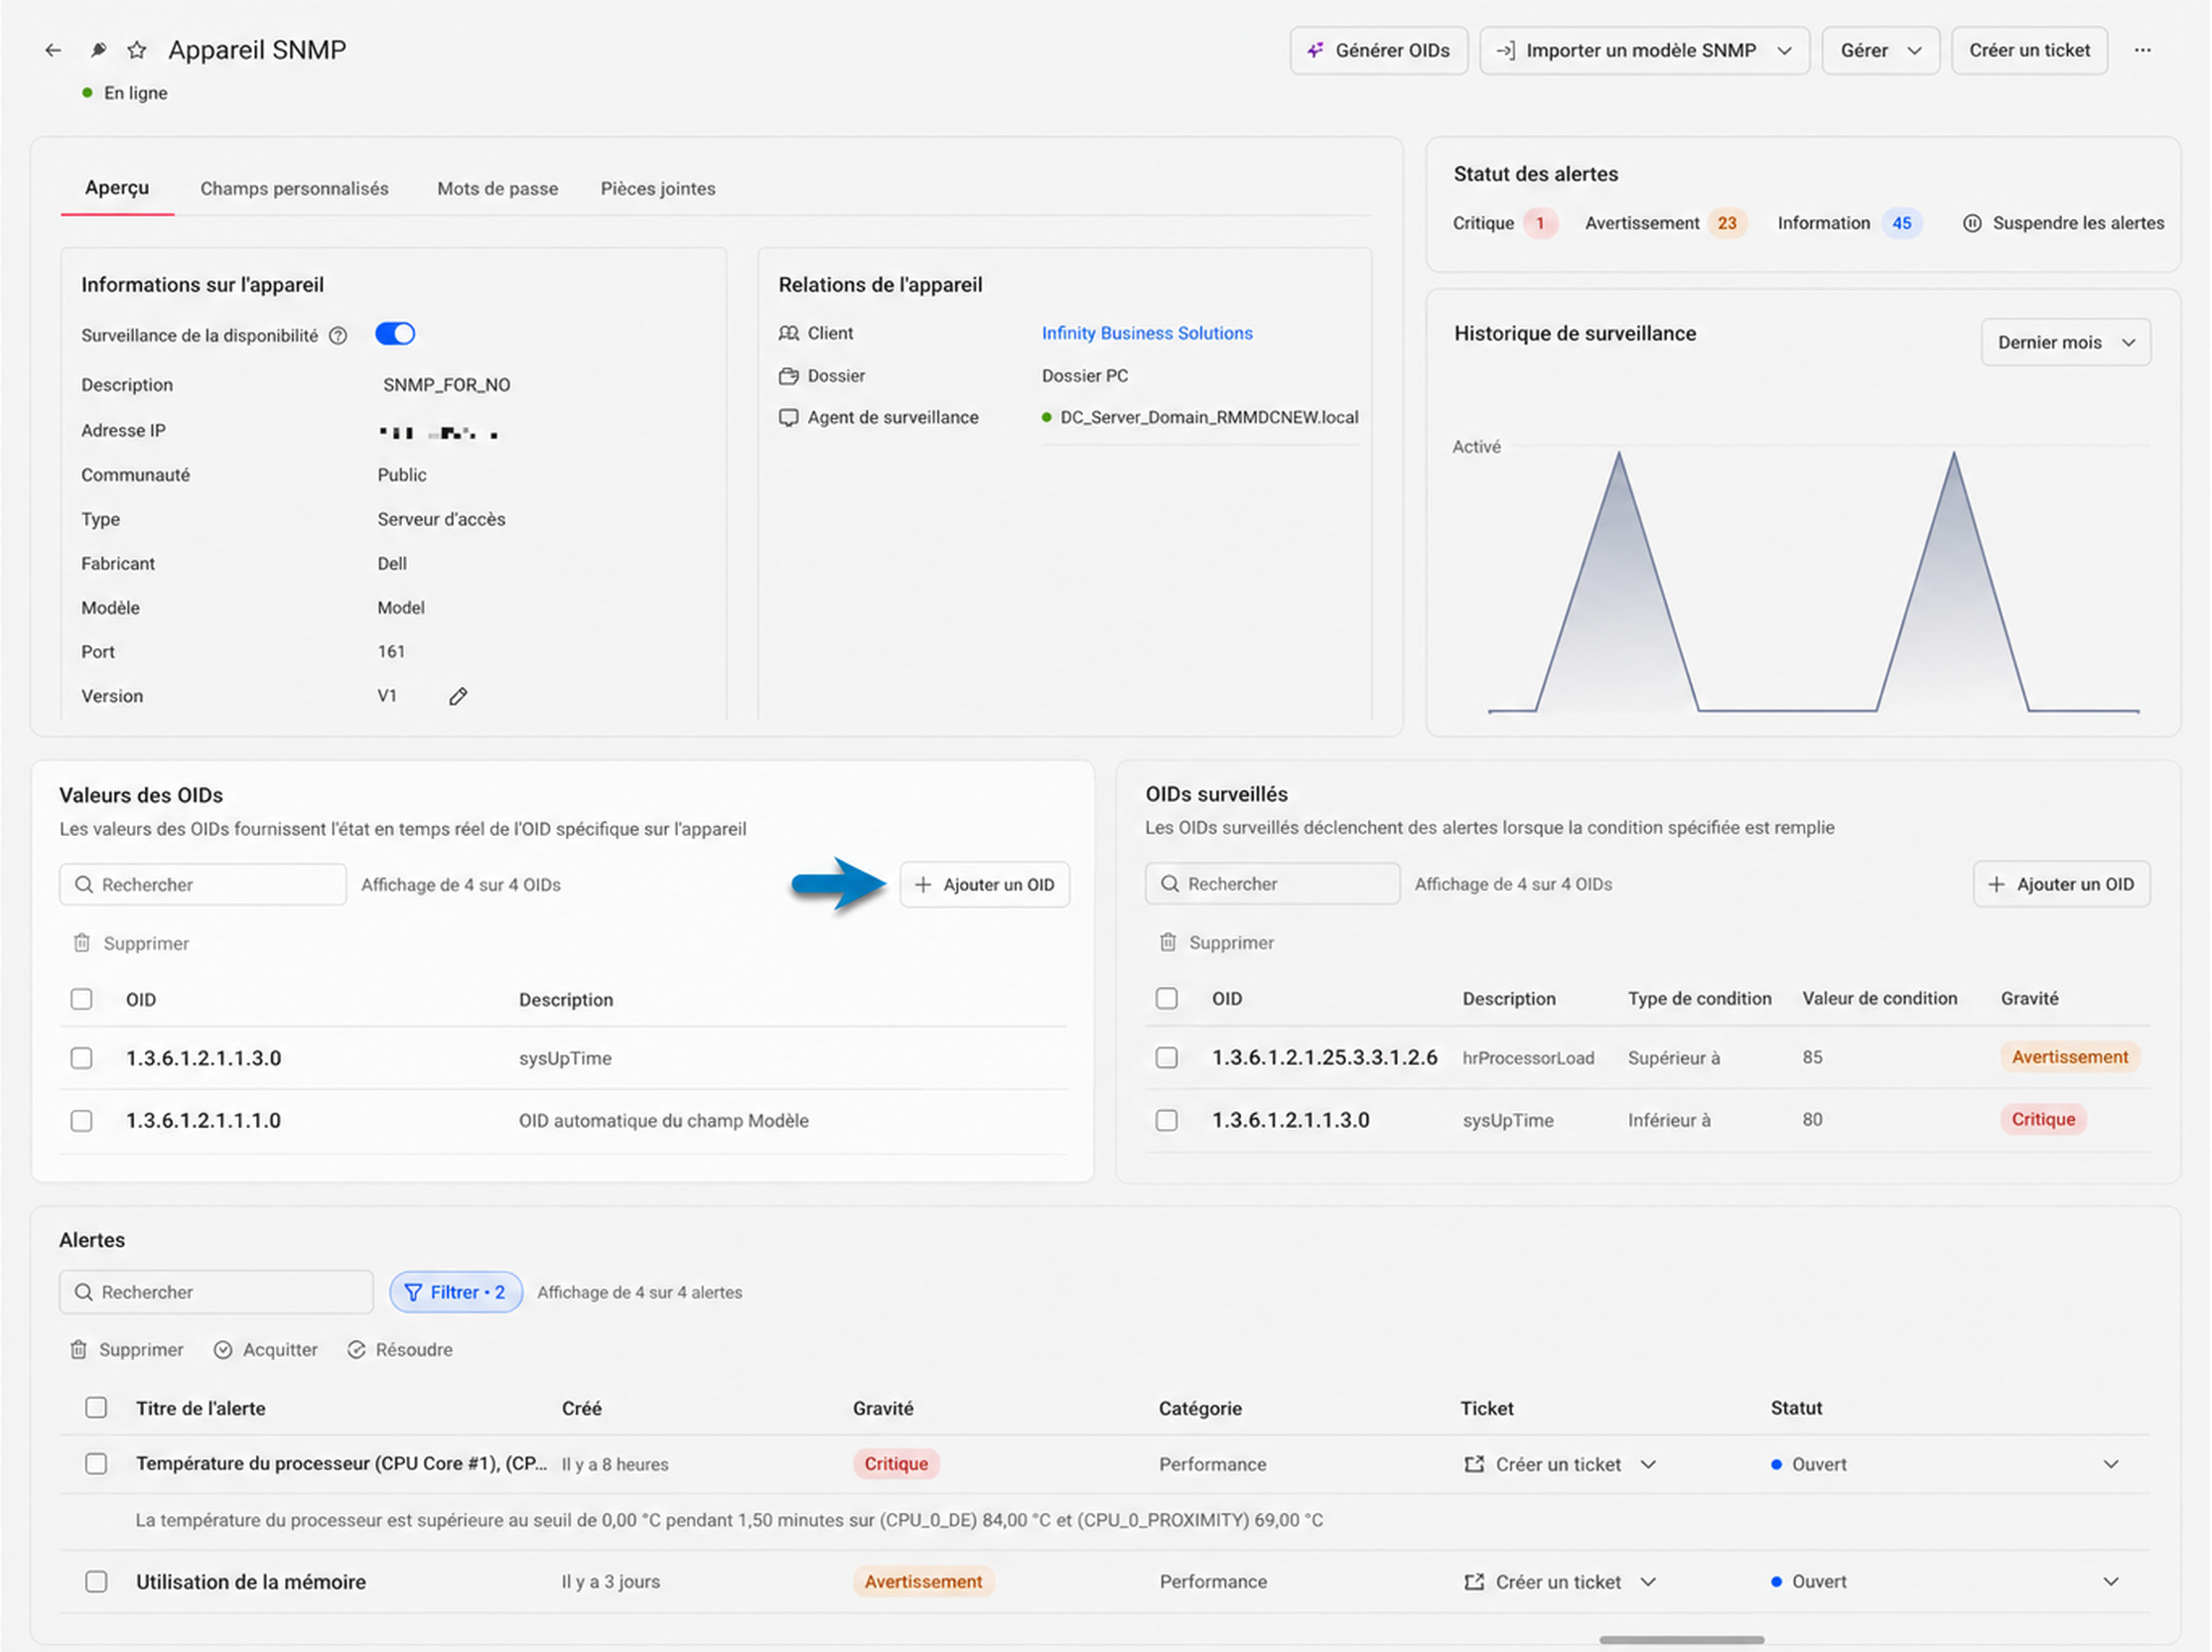Click the back arrow icon

pyautogui.click(x=53, y=50)
